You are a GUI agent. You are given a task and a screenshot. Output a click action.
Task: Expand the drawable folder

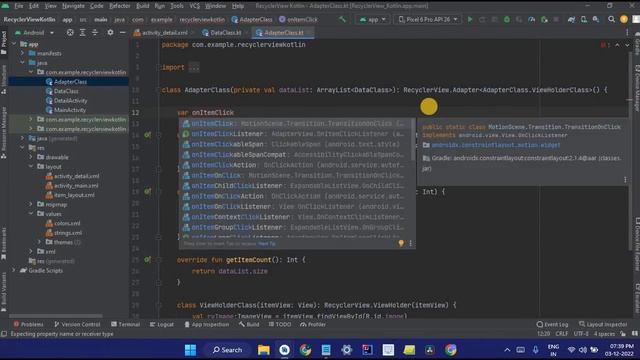(31, 157)
